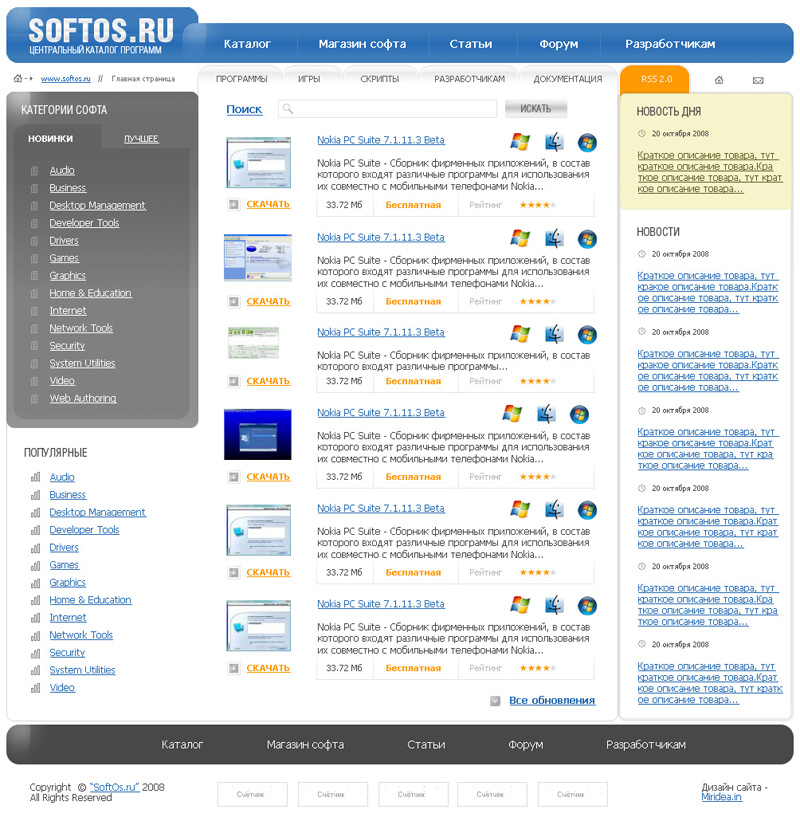Click Vista orb icon of the sixth listing
Image resolution: width=800 pixels, height=829 pixels.
(x=587, y=605)
